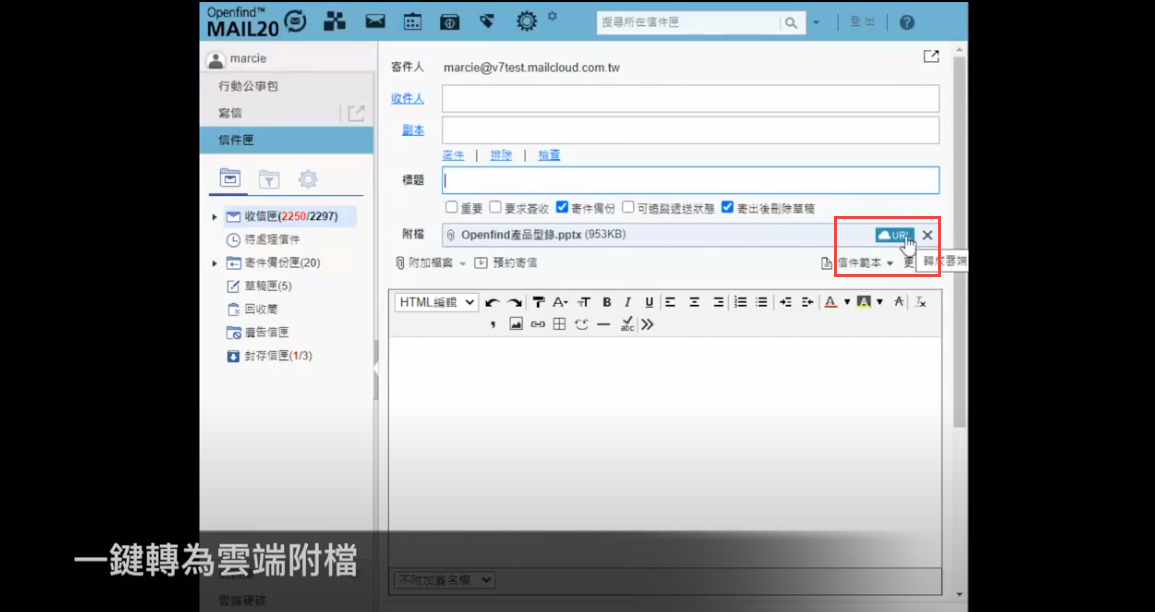Check the 要求簽收 checkbox
Screen dimensions: 1155x612
tap(496, 208)
